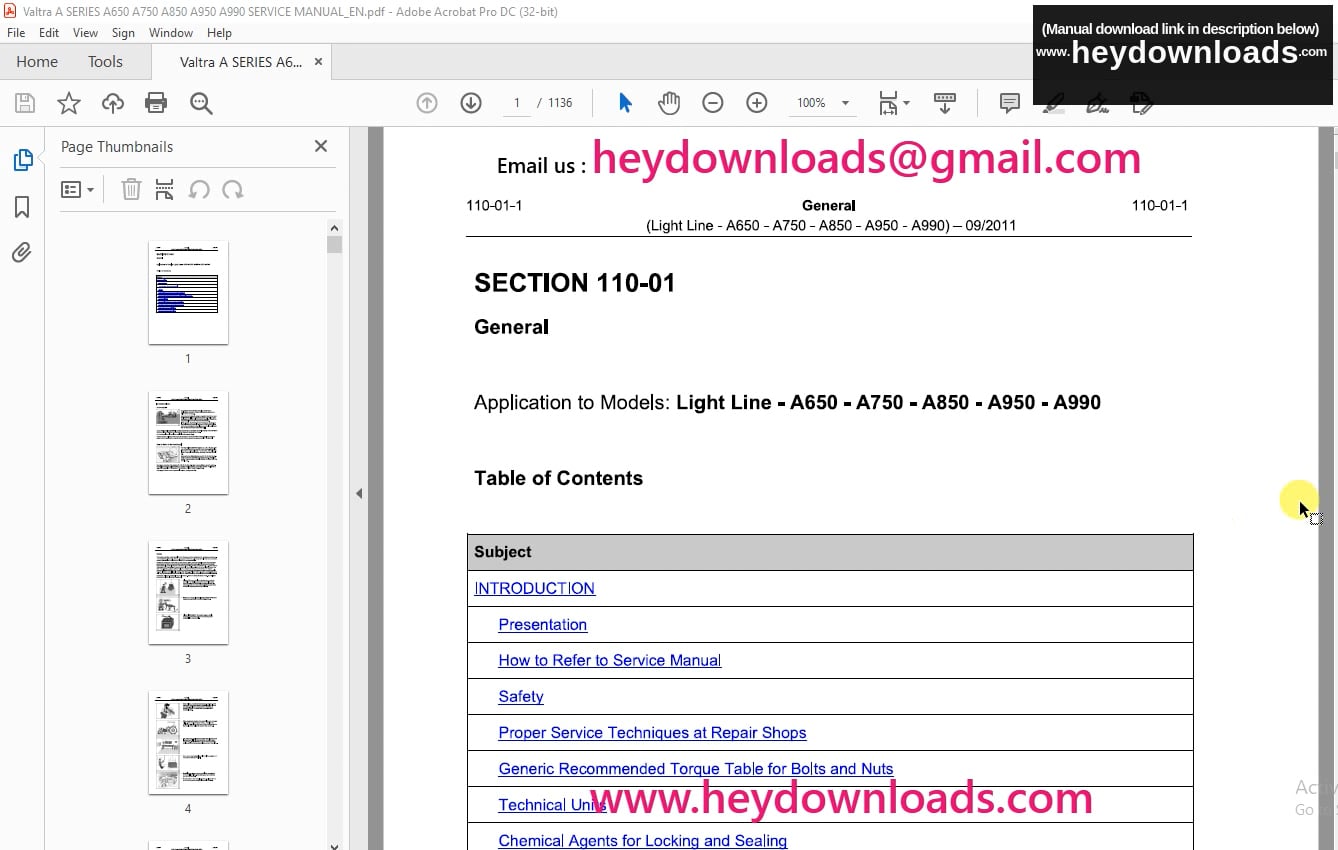Close the Page Thumbnails panel

tap(321, 146)
